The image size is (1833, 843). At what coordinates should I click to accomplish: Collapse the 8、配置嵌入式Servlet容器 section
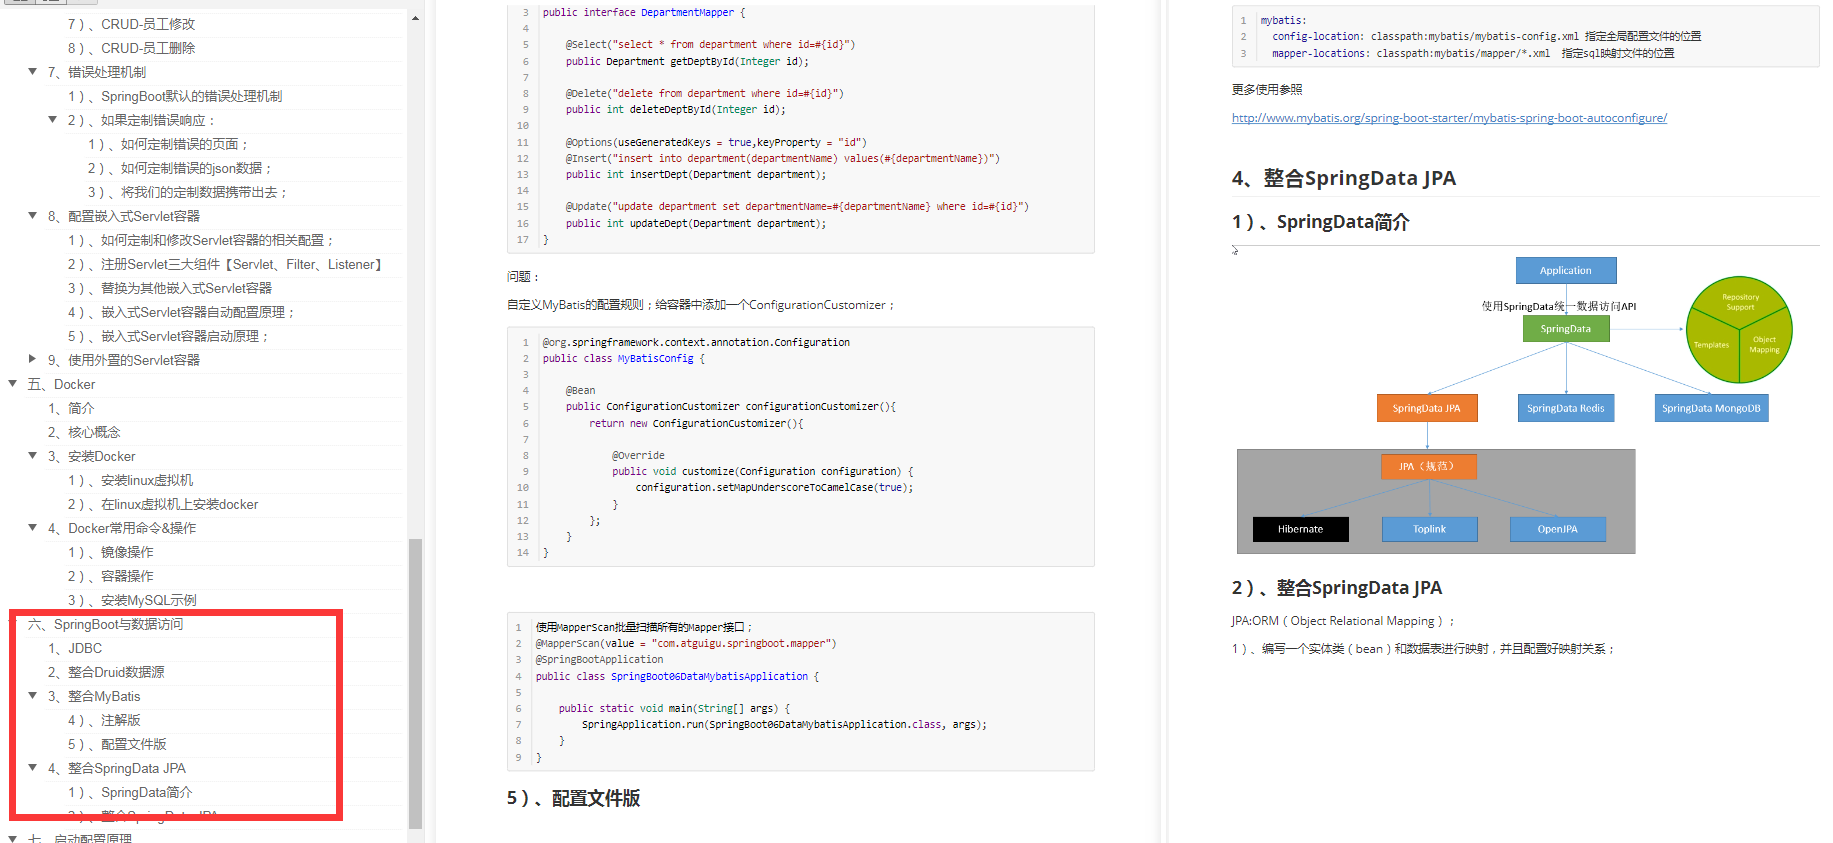click(33, 216)
